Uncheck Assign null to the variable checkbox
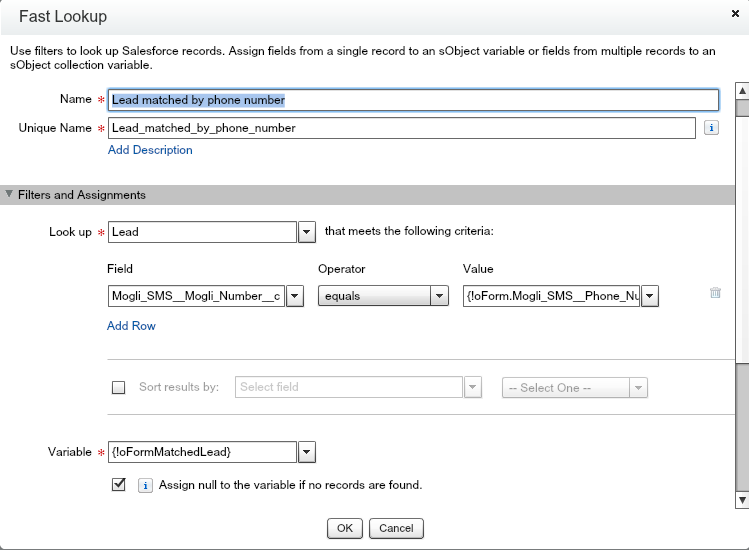Image resolution: width=749 pixels, height=550 pixels. (119, 485)
